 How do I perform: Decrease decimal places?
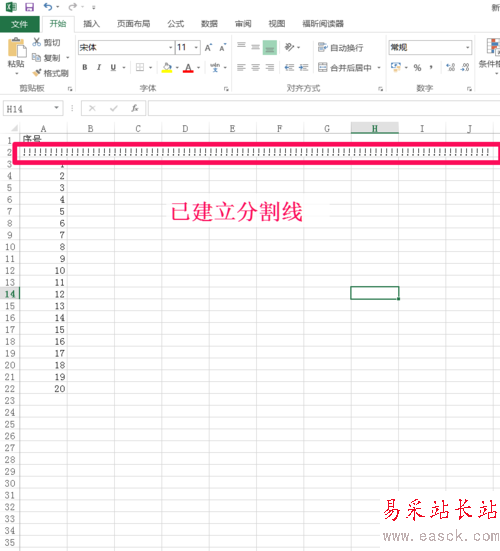coord(465,67)
